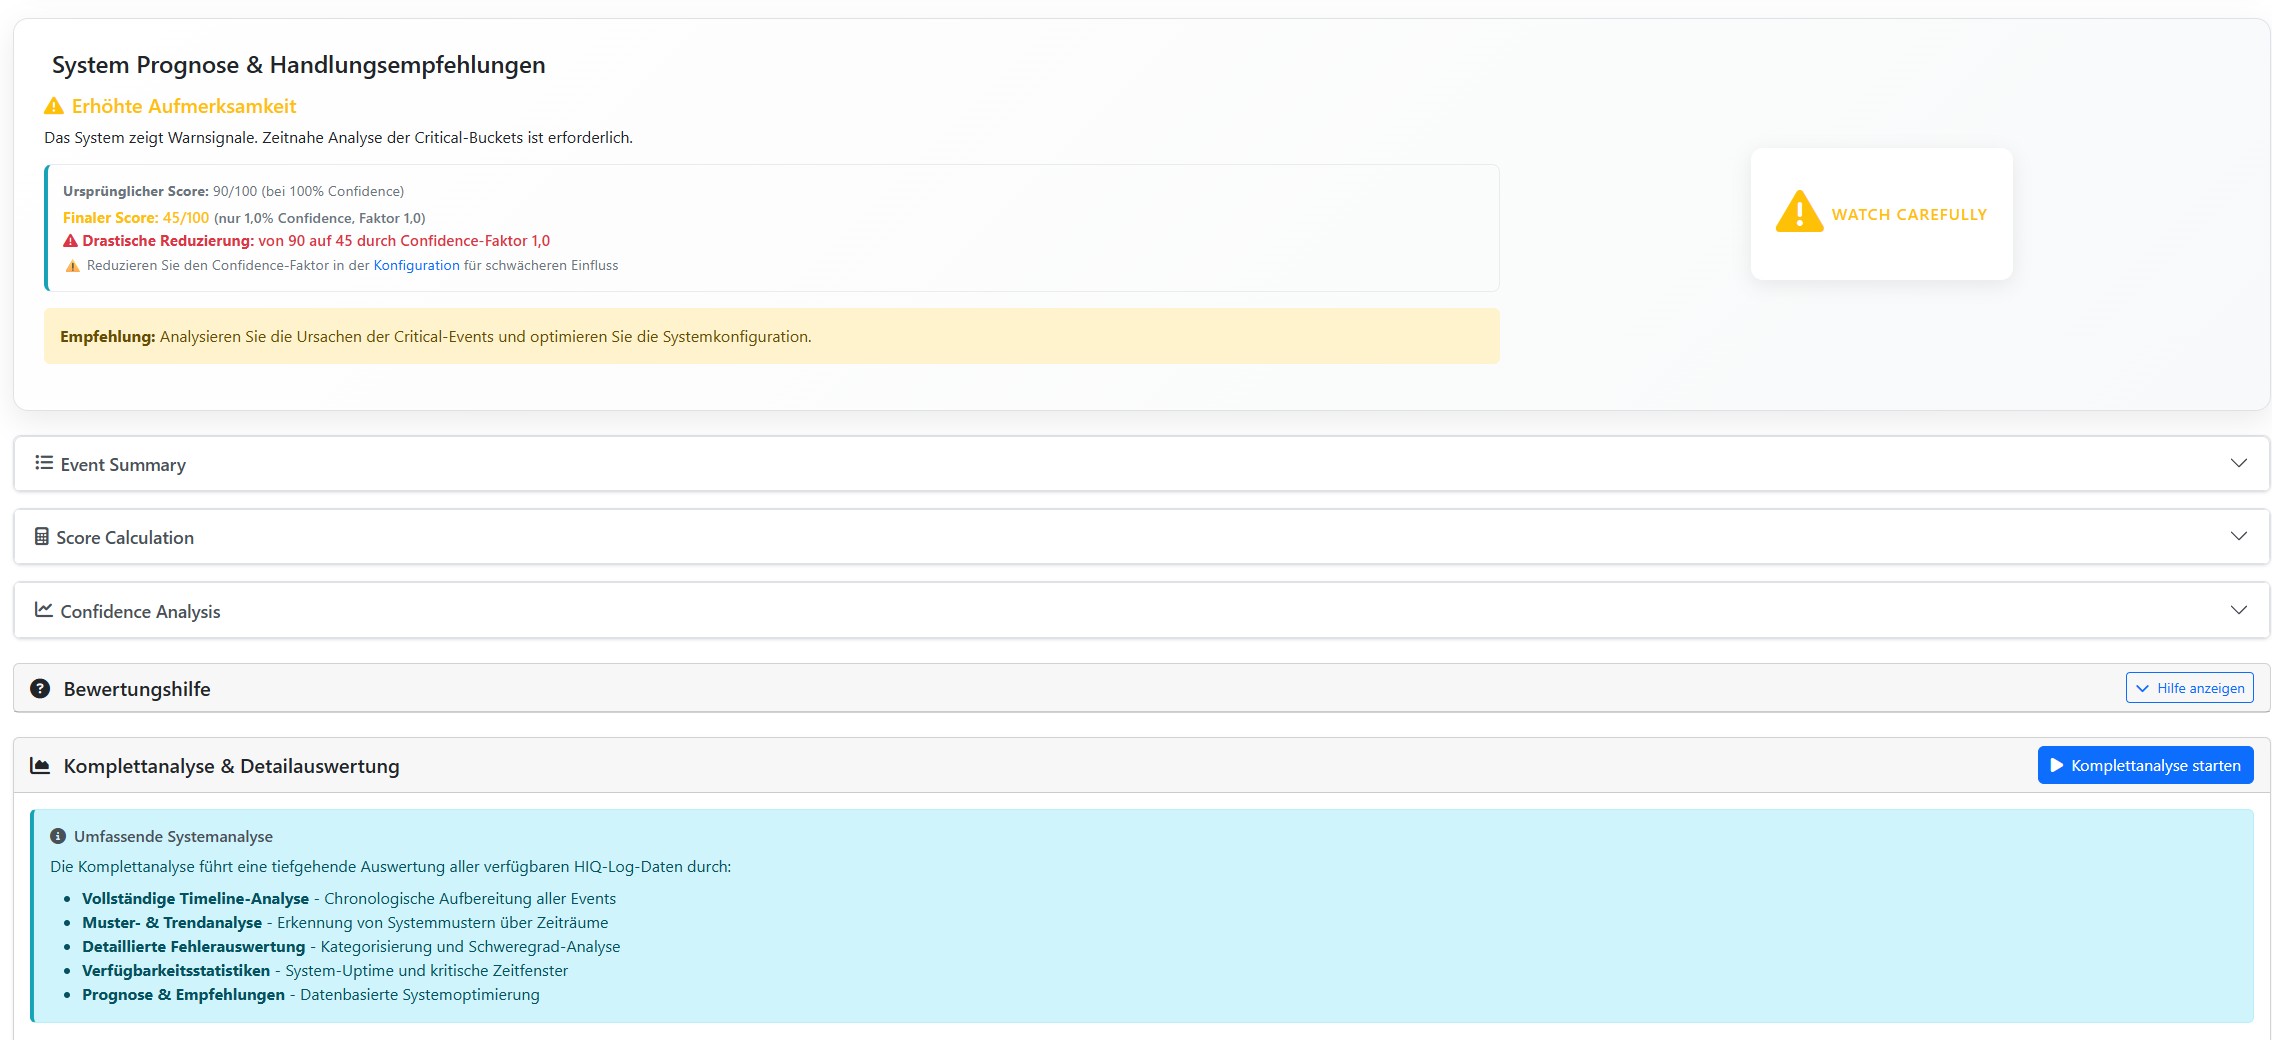Click the area chart icon beside Komplettanalyse

[40, 766]
